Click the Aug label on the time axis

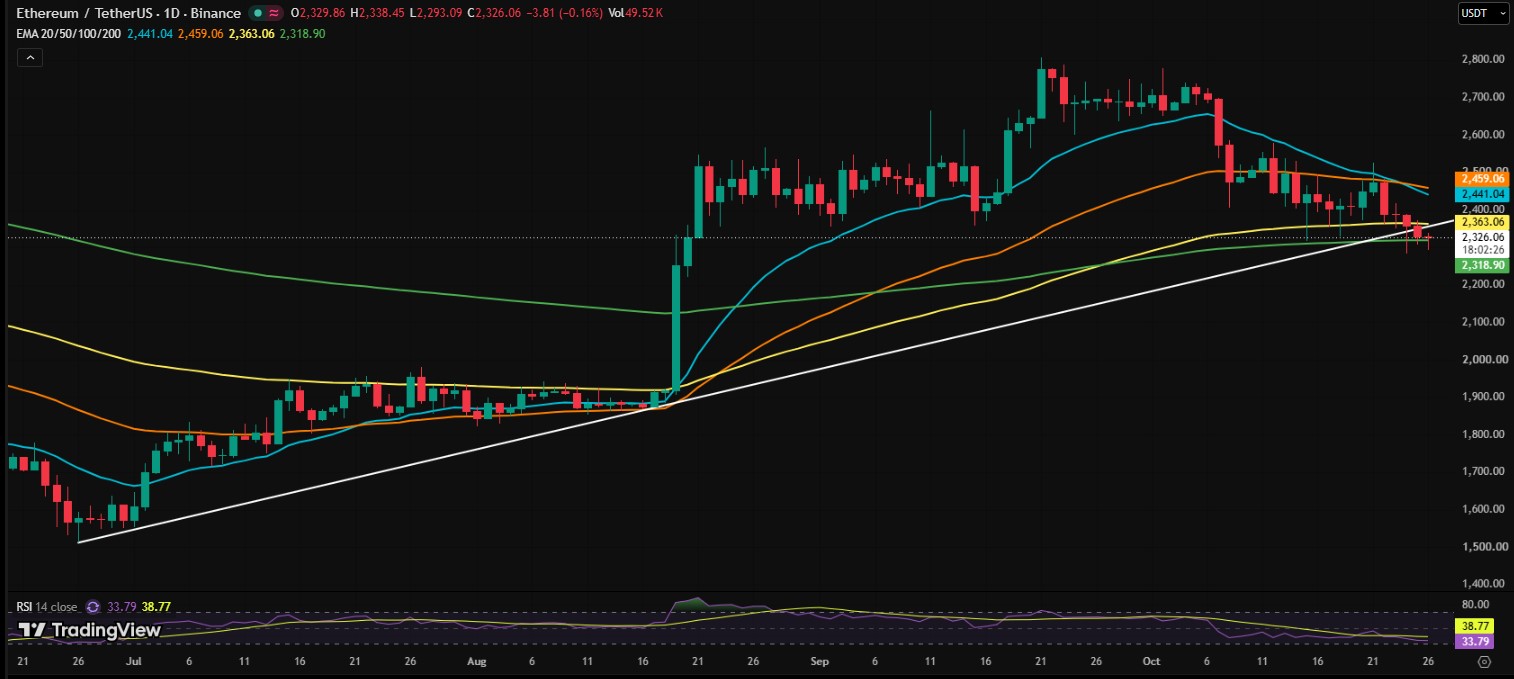(x=476, y=662)
